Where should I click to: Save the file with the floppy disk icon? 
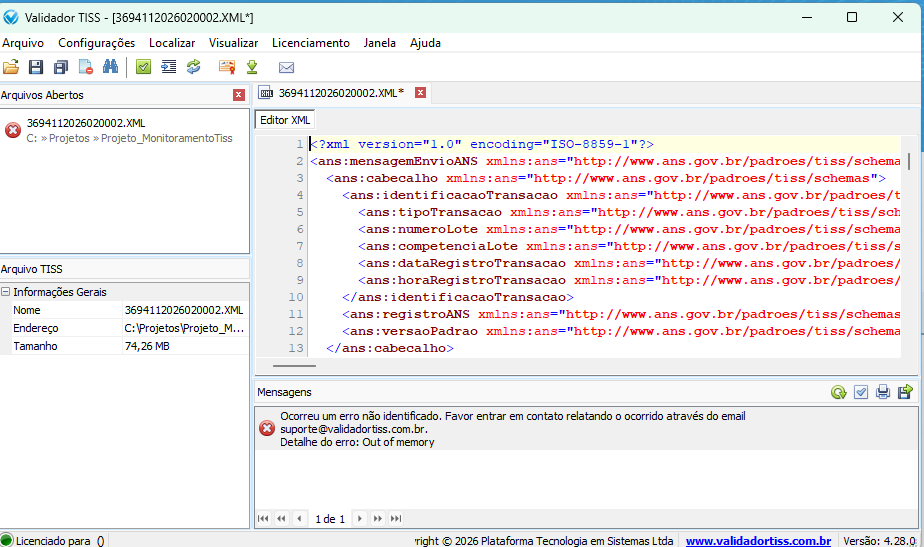[36, 68]
